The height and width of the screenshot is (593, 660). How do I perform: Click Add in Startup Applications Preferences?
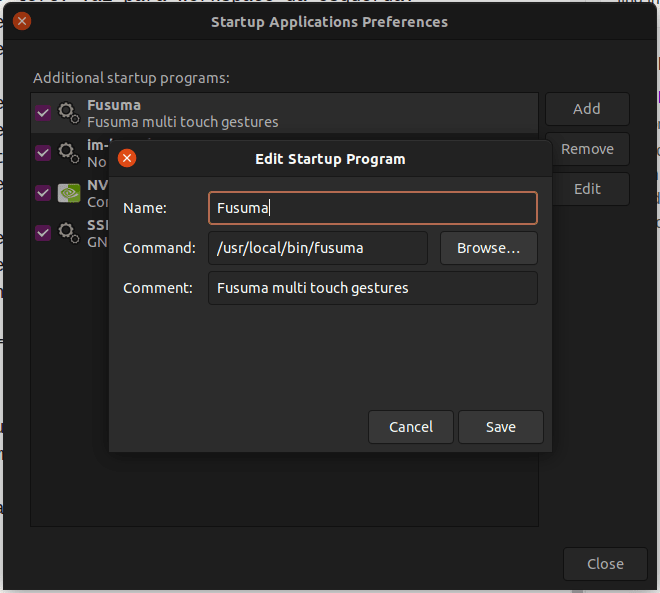pos(587,109)
